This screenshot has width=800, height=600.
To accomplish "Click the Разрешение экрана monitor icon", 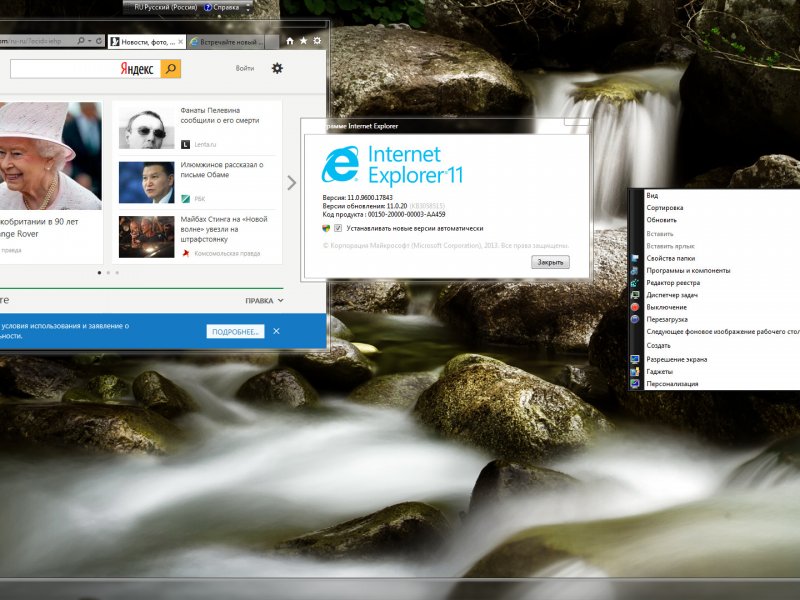I will coord(635,360).
